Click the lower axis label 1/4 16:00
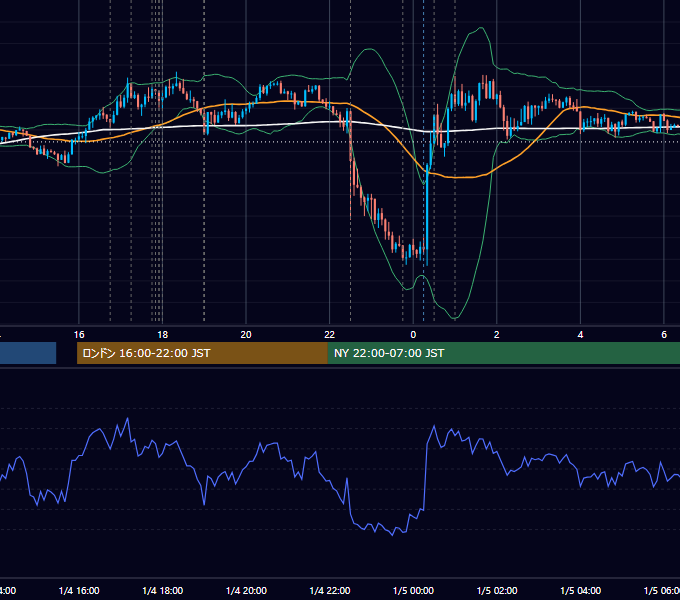Screen dimensions: 680x600 pyautogui.click(x=79, y=590)
